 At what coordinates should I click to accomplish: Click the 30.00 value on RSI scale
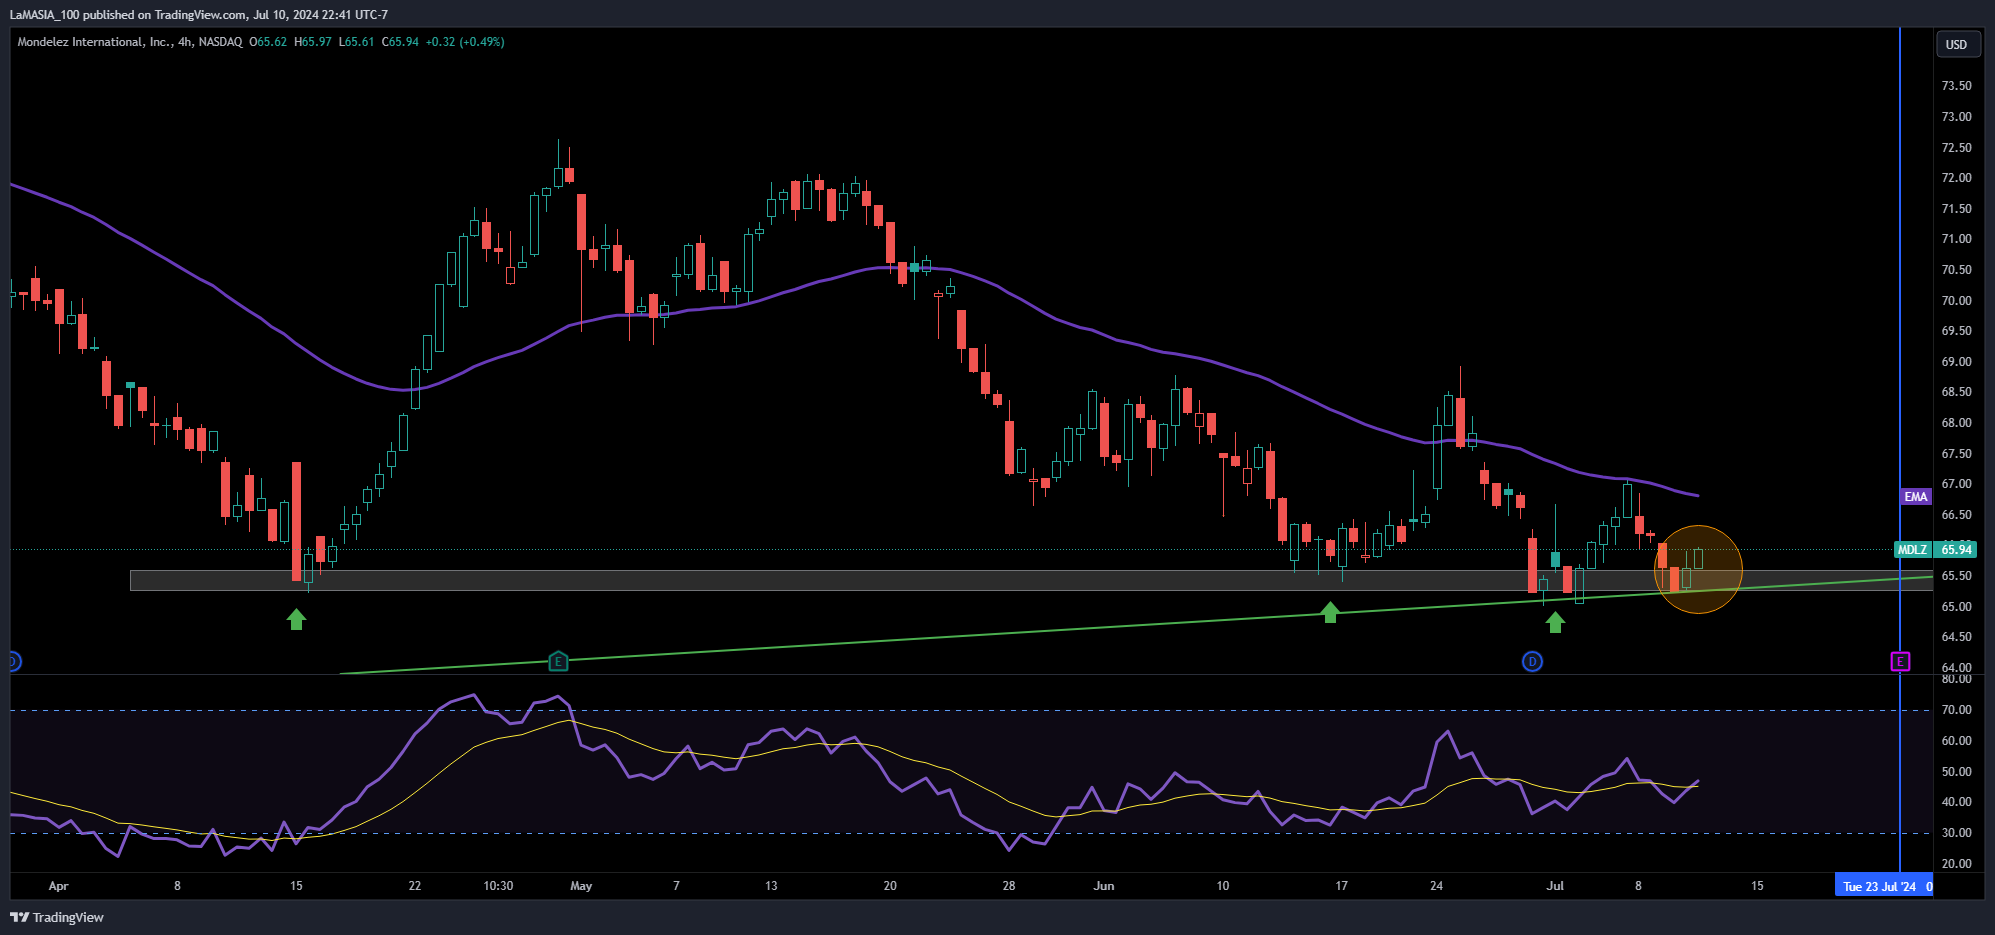point(1956,833)
